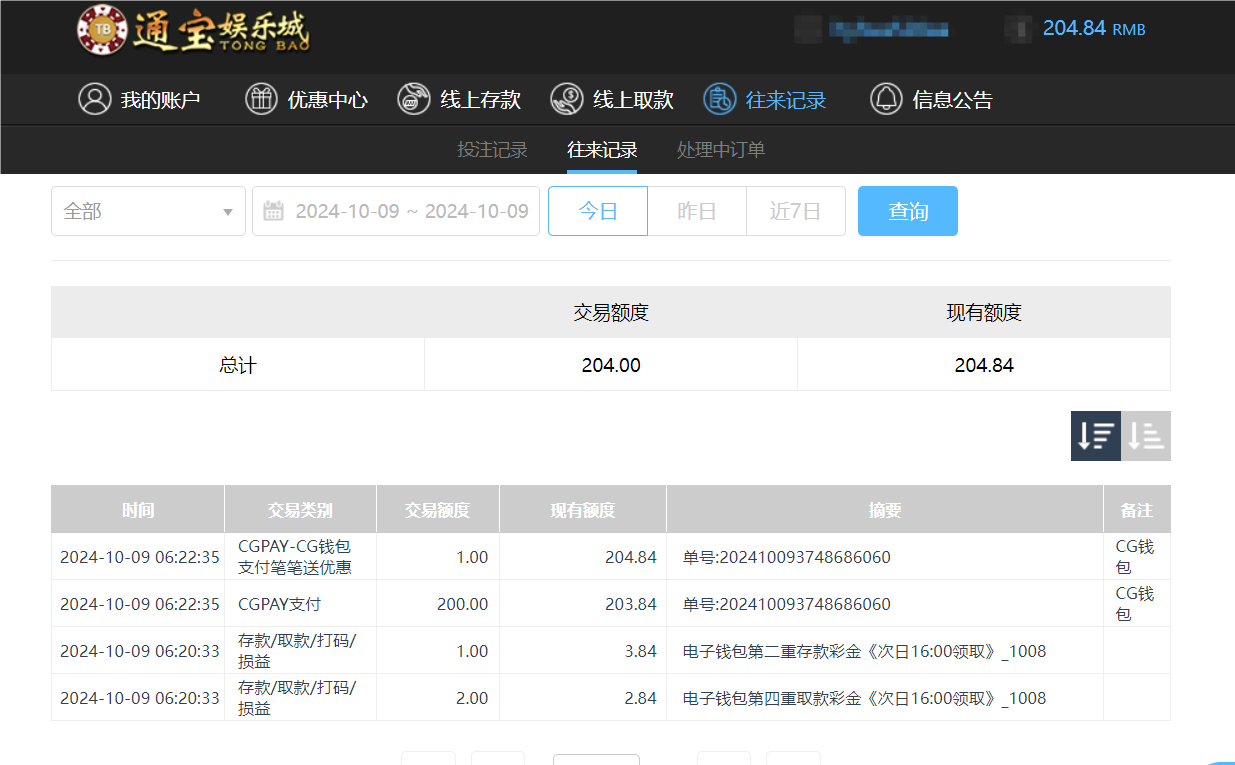Expand the arrow on the 全部 selector
Screen dimensions: 1235x765
click(228, 210)
